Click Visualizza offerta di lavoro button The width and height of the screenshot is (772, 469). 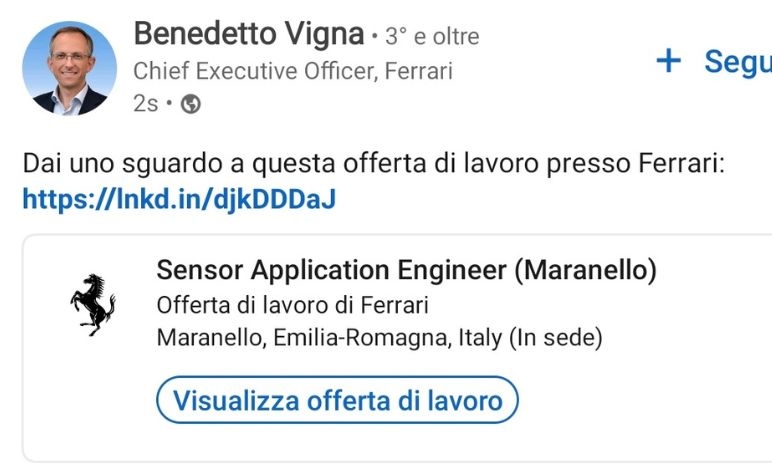337,400
